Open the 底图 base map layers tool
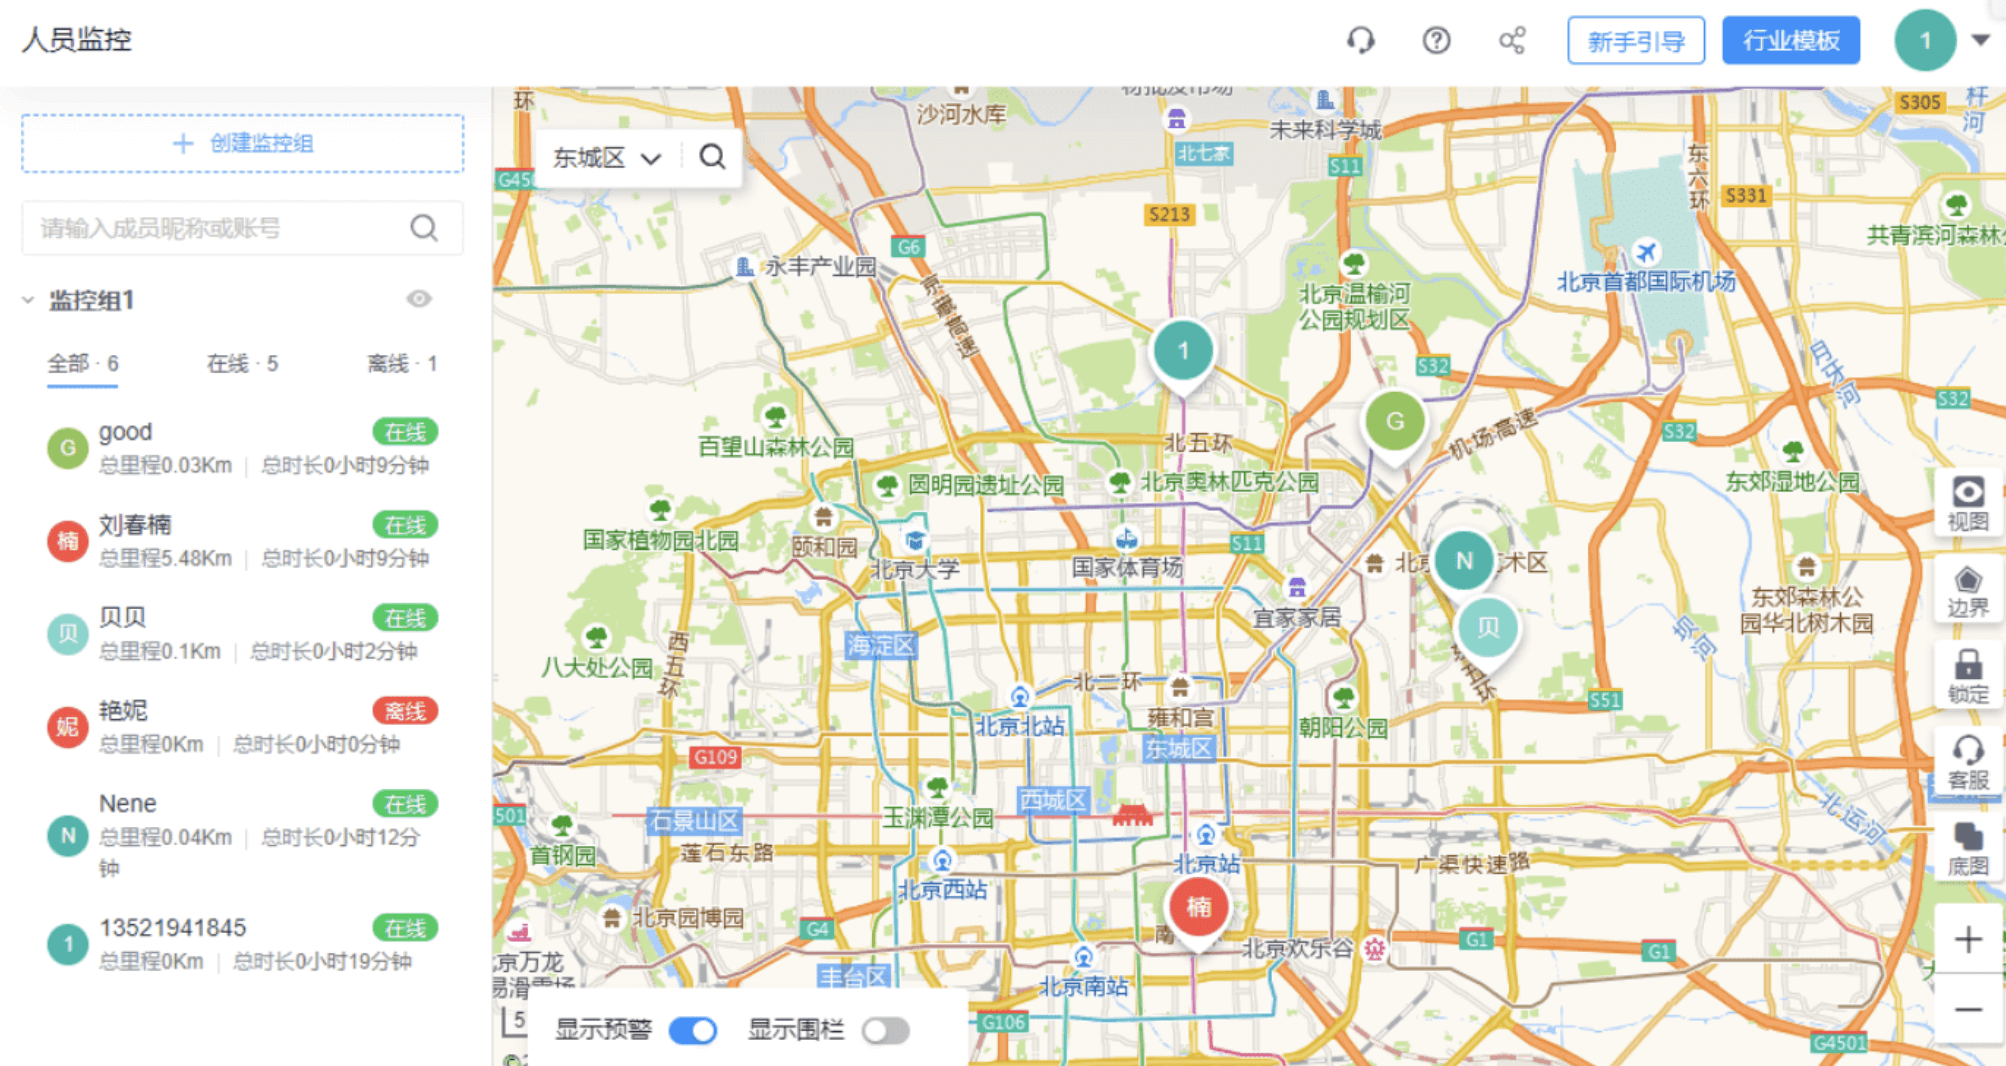The width and height of the screenshot is (2006, 1066). coord(1967,850)
